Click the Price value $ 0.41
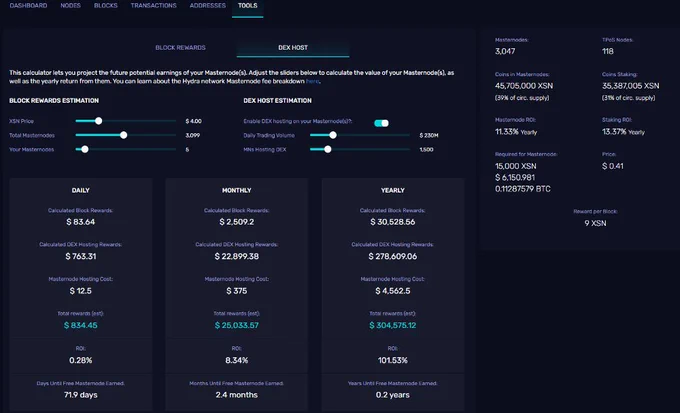This screenshot has height=413, width=680. (x=613, y=166)
